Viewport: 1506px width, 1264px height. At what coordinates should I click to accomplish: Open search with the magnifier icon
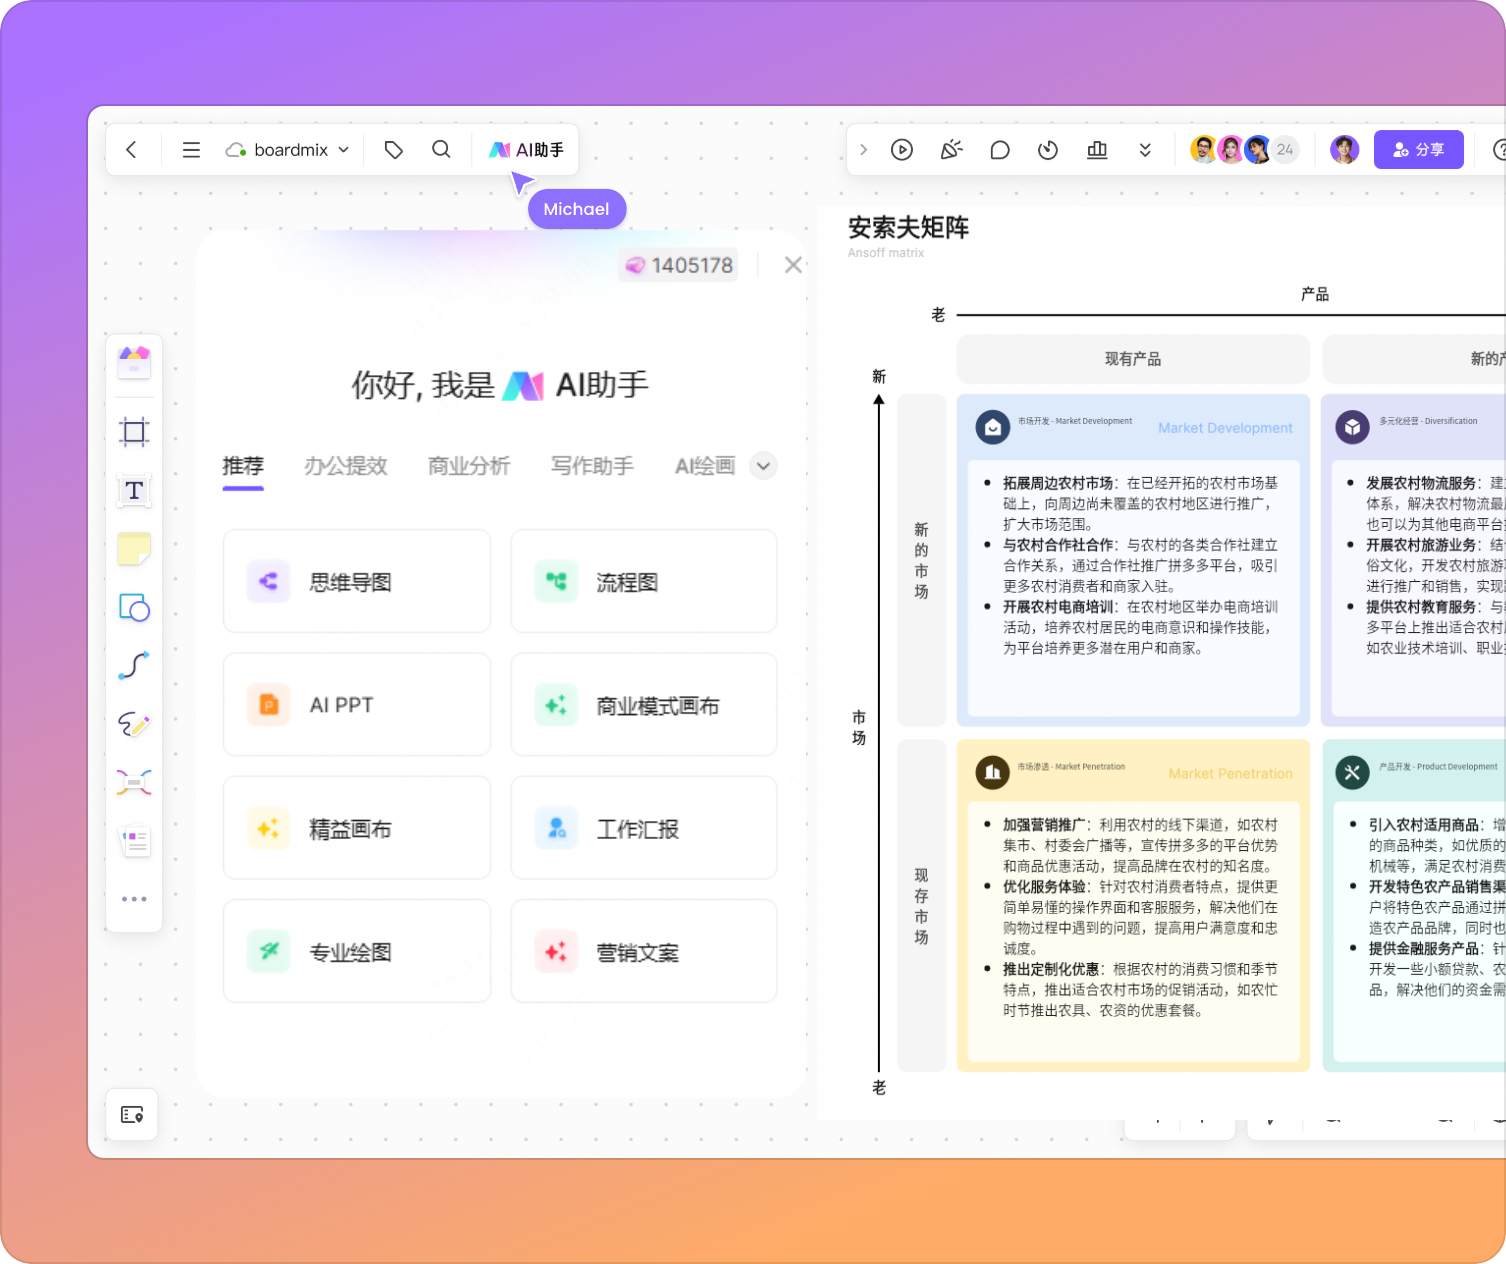pyautogui.click(x=441, y=150)
